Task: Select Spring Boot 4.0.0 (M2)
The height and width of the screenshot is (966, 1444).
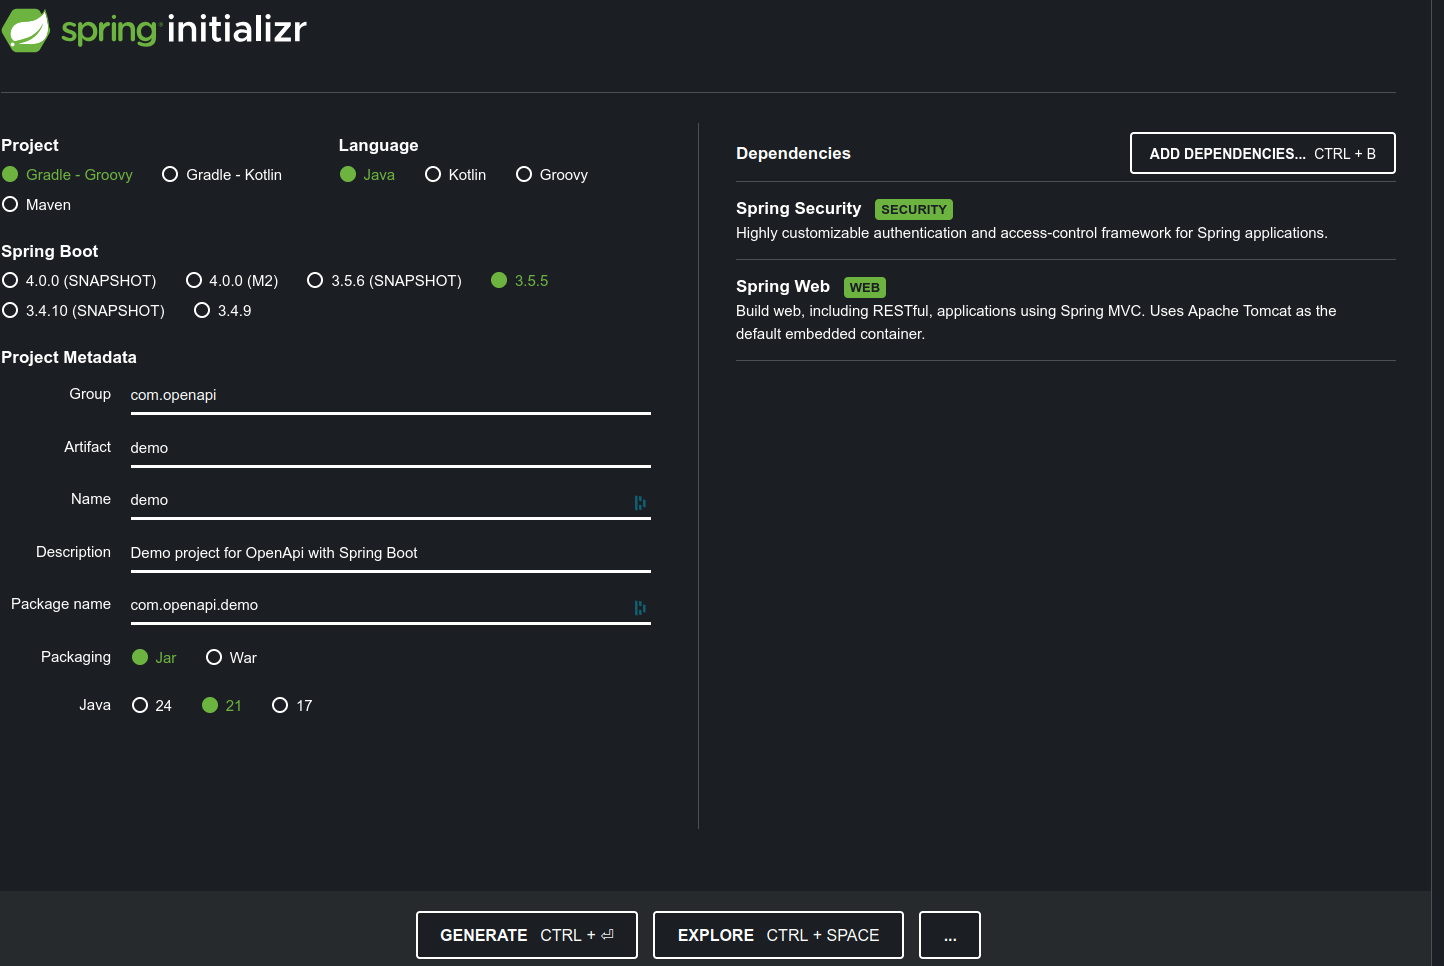Action: tap(232, 280)
